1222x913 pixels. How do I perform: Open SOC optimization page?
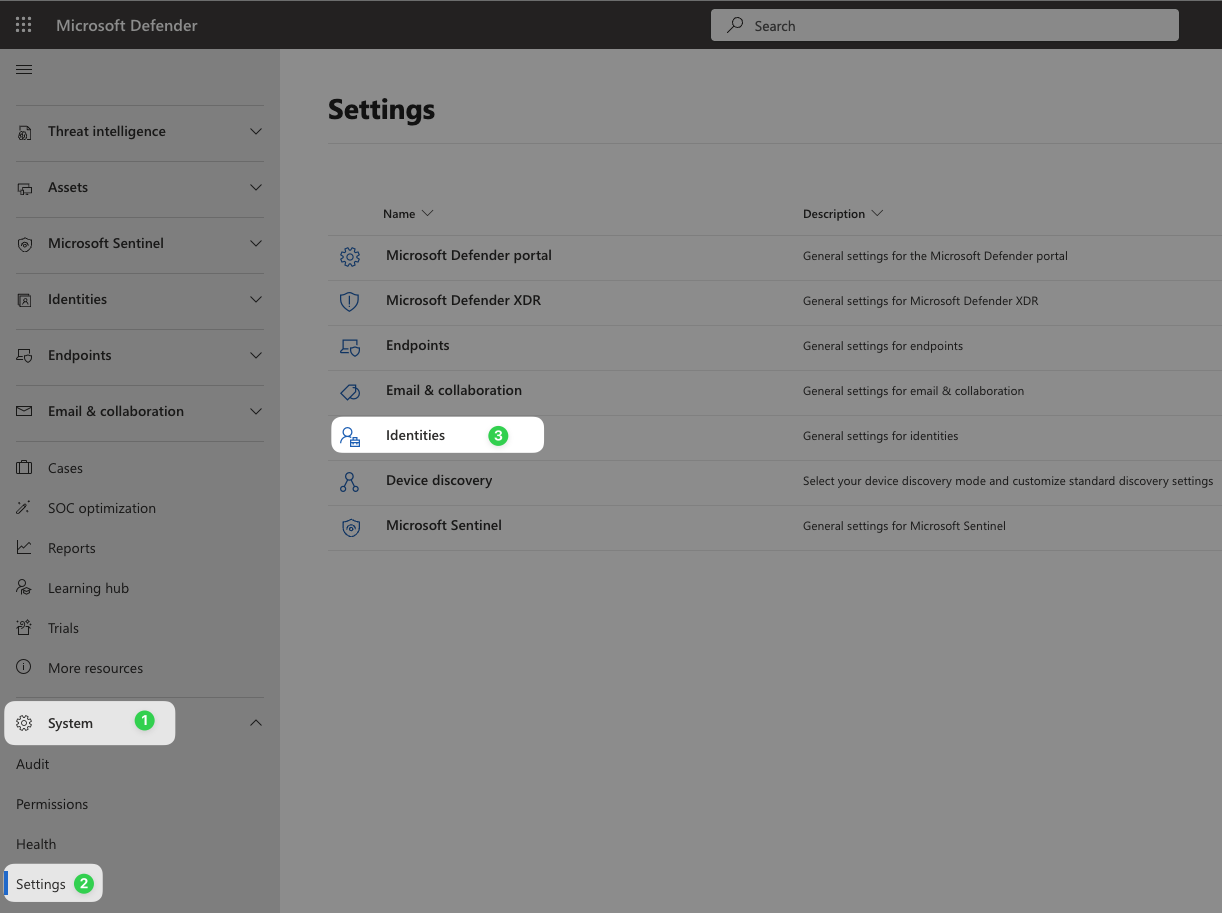[x=102, y=508]
